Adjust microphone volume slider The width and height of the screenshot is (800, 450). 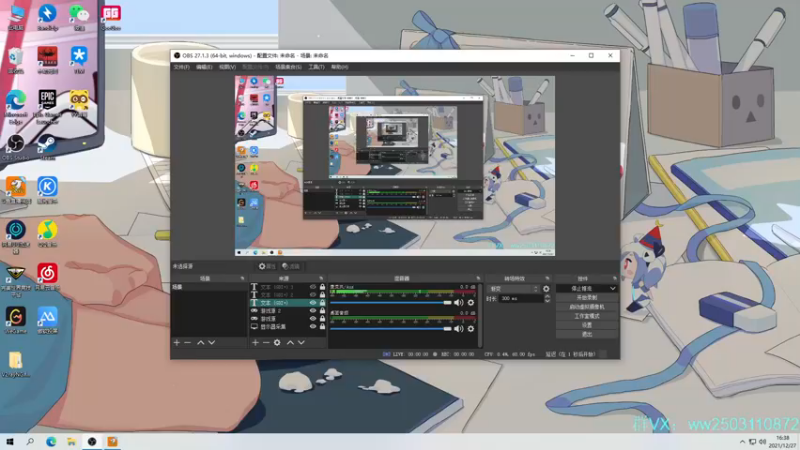click(391, 303)
